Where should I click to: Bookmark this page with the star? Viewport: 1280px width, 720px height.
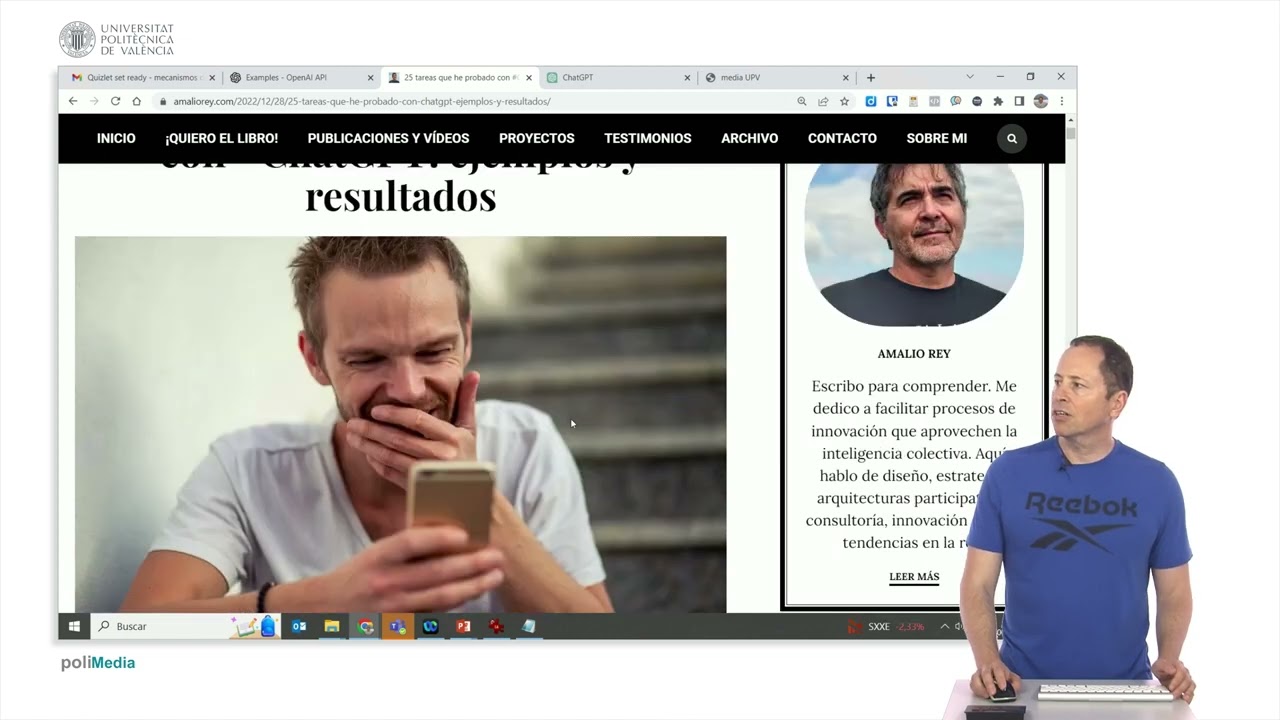(x=844, y=101)
